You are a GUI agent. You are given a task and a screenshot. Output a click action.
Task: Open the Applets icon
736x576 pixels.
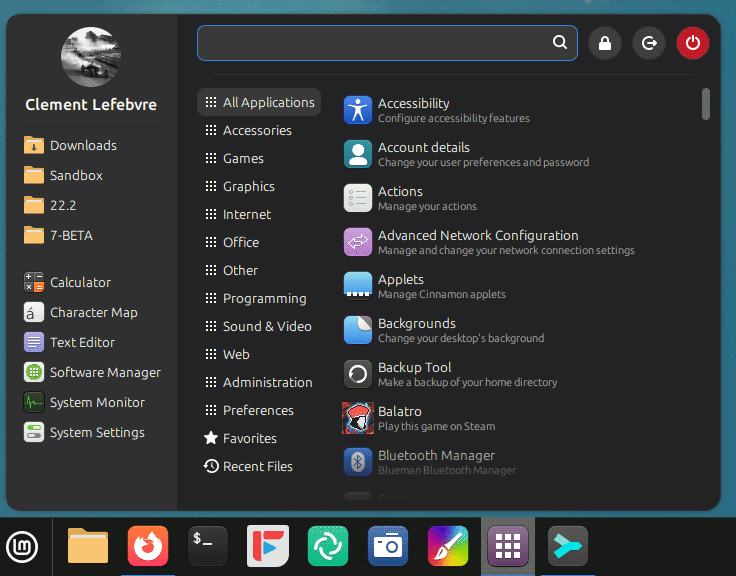point(358,286)
